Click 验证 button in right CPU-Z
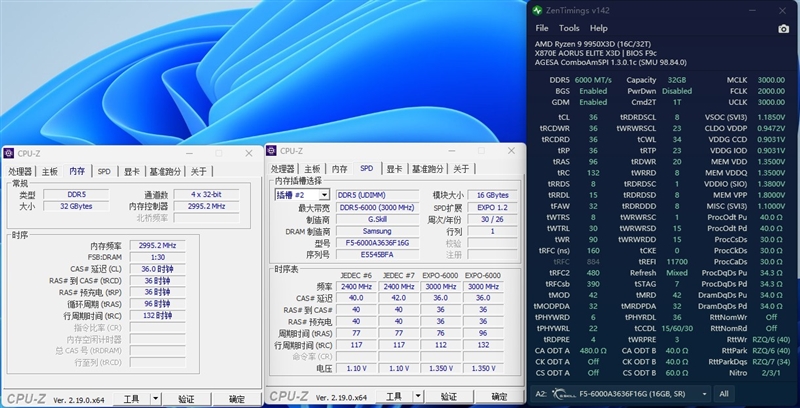Image resolution: width=800 pixels, height=408 pixels. (x=448, y=396)
